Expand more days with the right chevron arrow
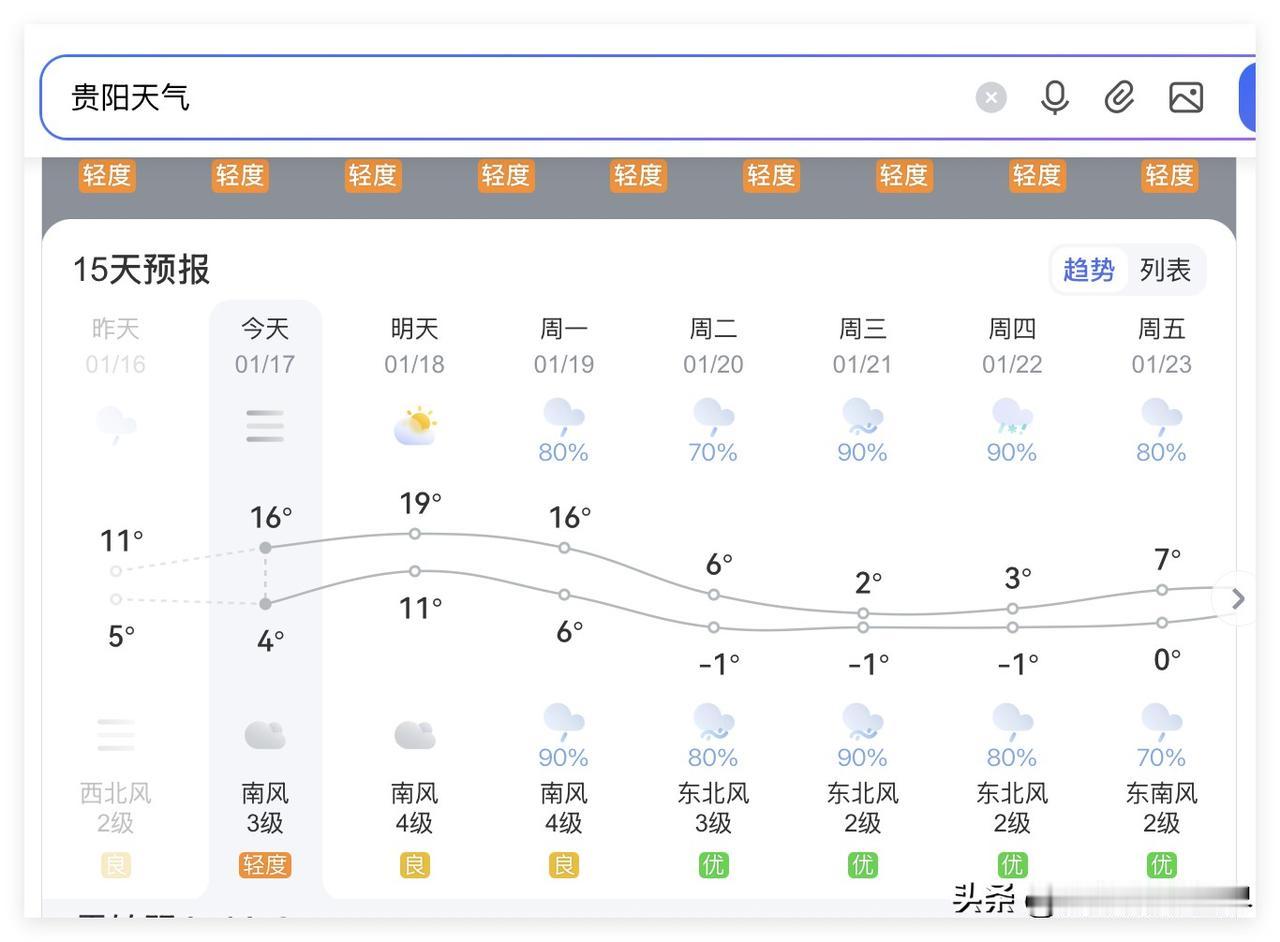The image size is (1280, 942). coord(1237,598)
